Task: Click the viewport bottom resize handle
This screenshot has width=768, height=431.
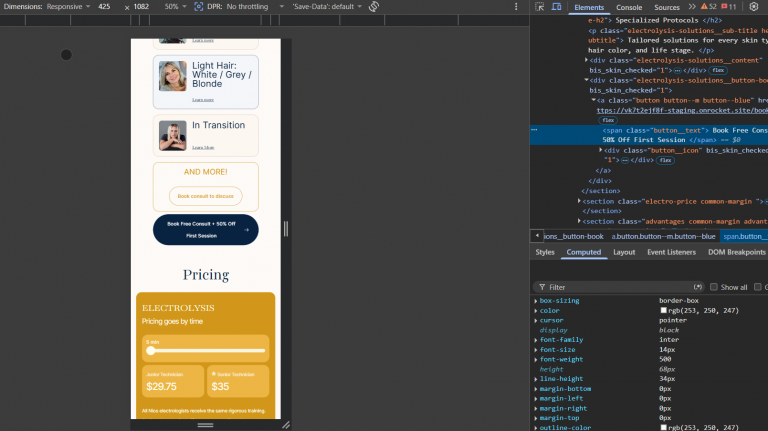Action: pos(206,425)
